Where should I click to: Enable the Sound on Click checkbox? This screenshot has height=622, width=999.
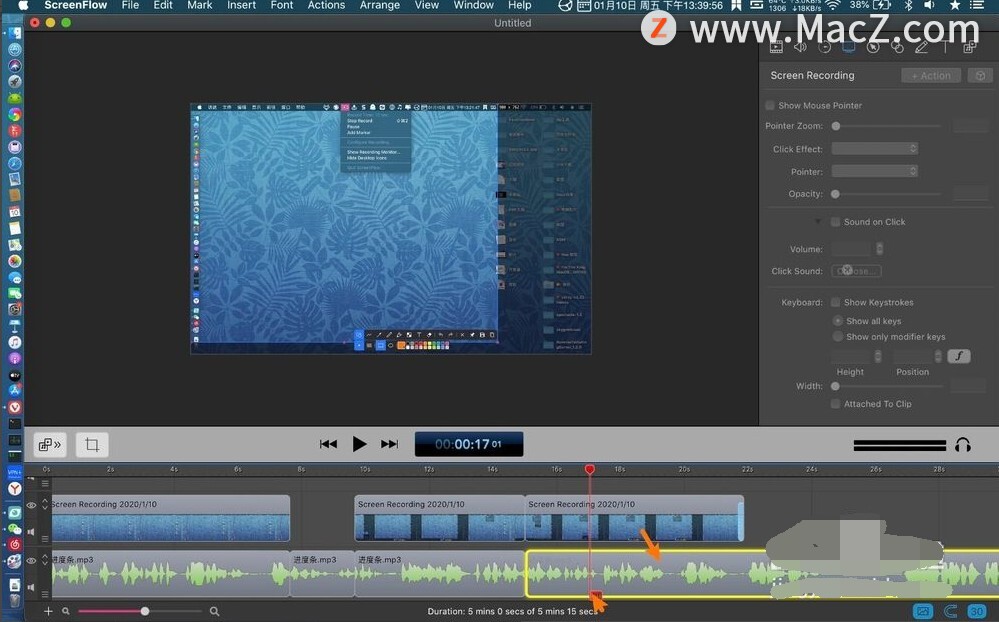(835, 222)
